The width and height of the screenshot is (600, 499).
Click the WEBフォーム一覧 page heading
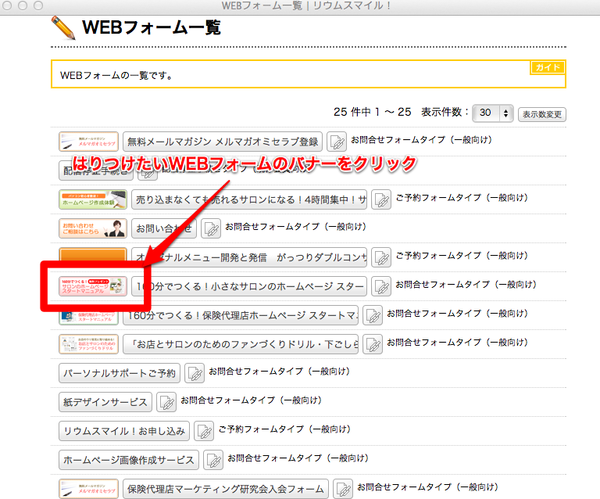point(152,28)
